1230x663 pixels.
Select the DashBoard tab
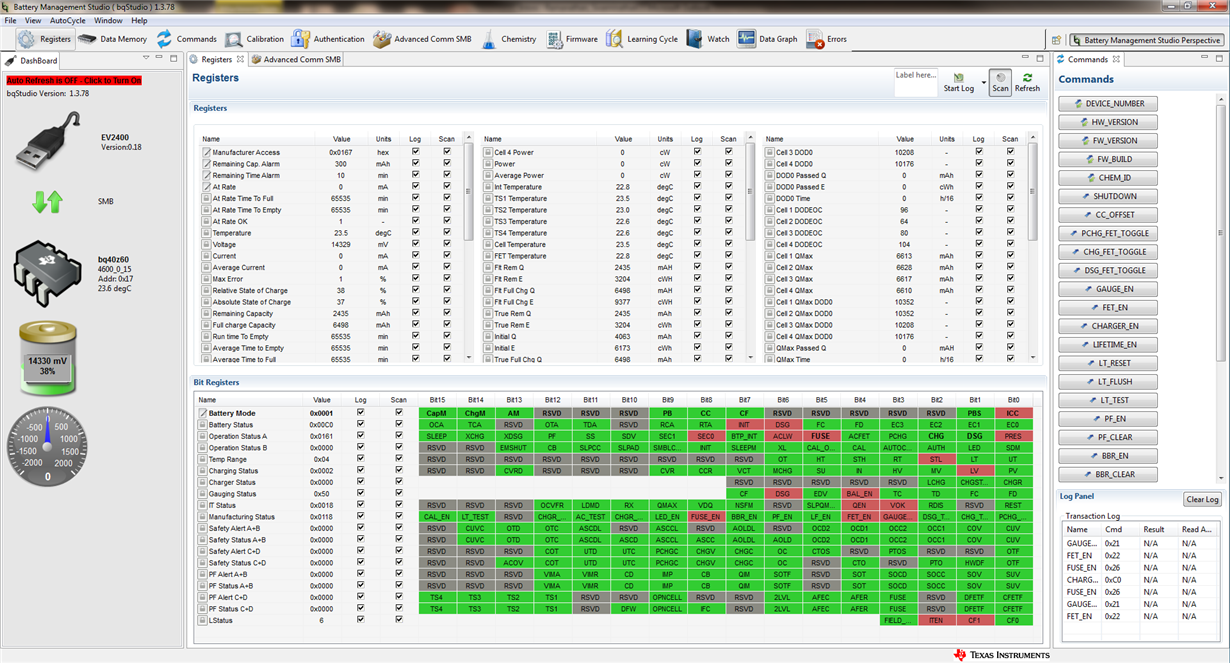[33, 60]
